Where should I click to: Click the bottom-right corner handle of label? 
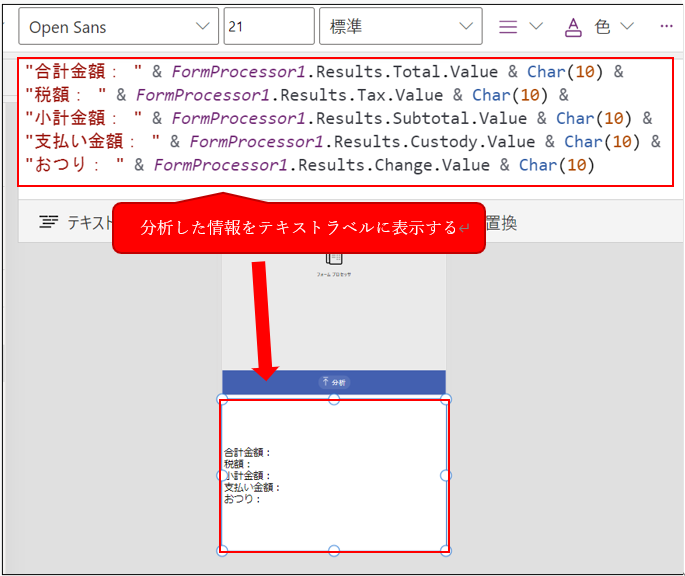446,550
